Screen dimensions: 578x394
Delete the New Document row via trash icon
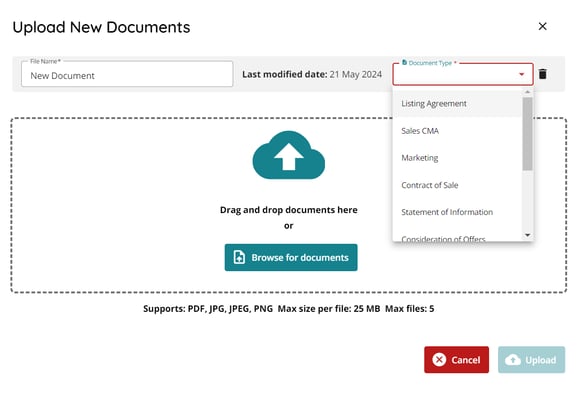542,74
